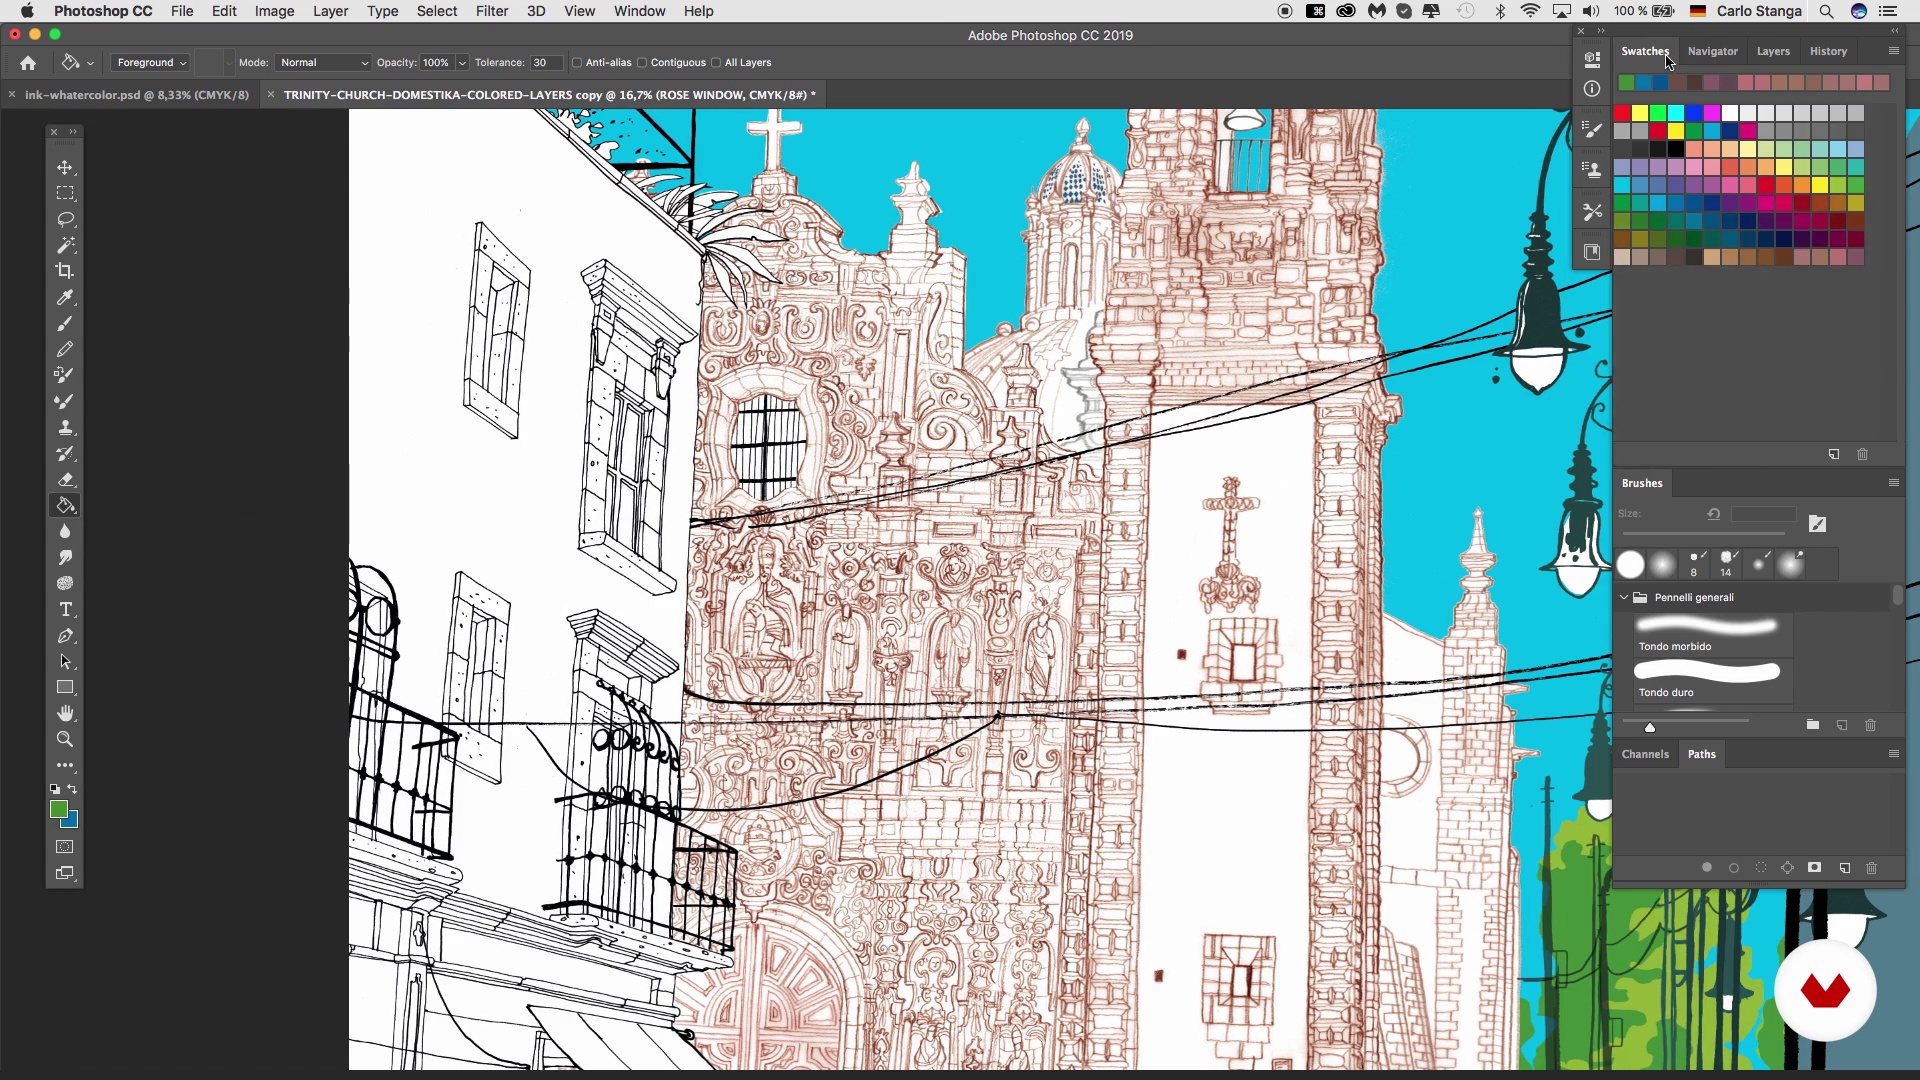Open the Layer menu
The width and height of the screenshot is (1920, 1080).
click(x=330, y=11)
